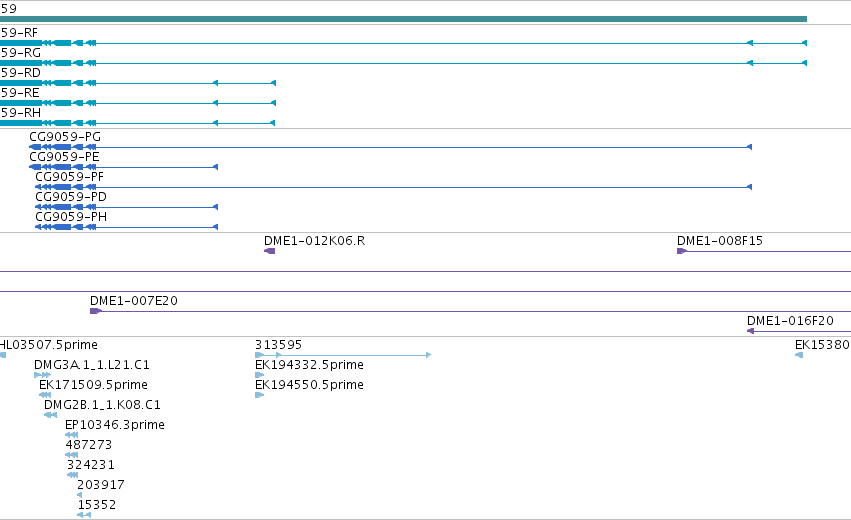Click the HL03507.5prime EST label
Screen dimensions: 851x520
point(49,345)
